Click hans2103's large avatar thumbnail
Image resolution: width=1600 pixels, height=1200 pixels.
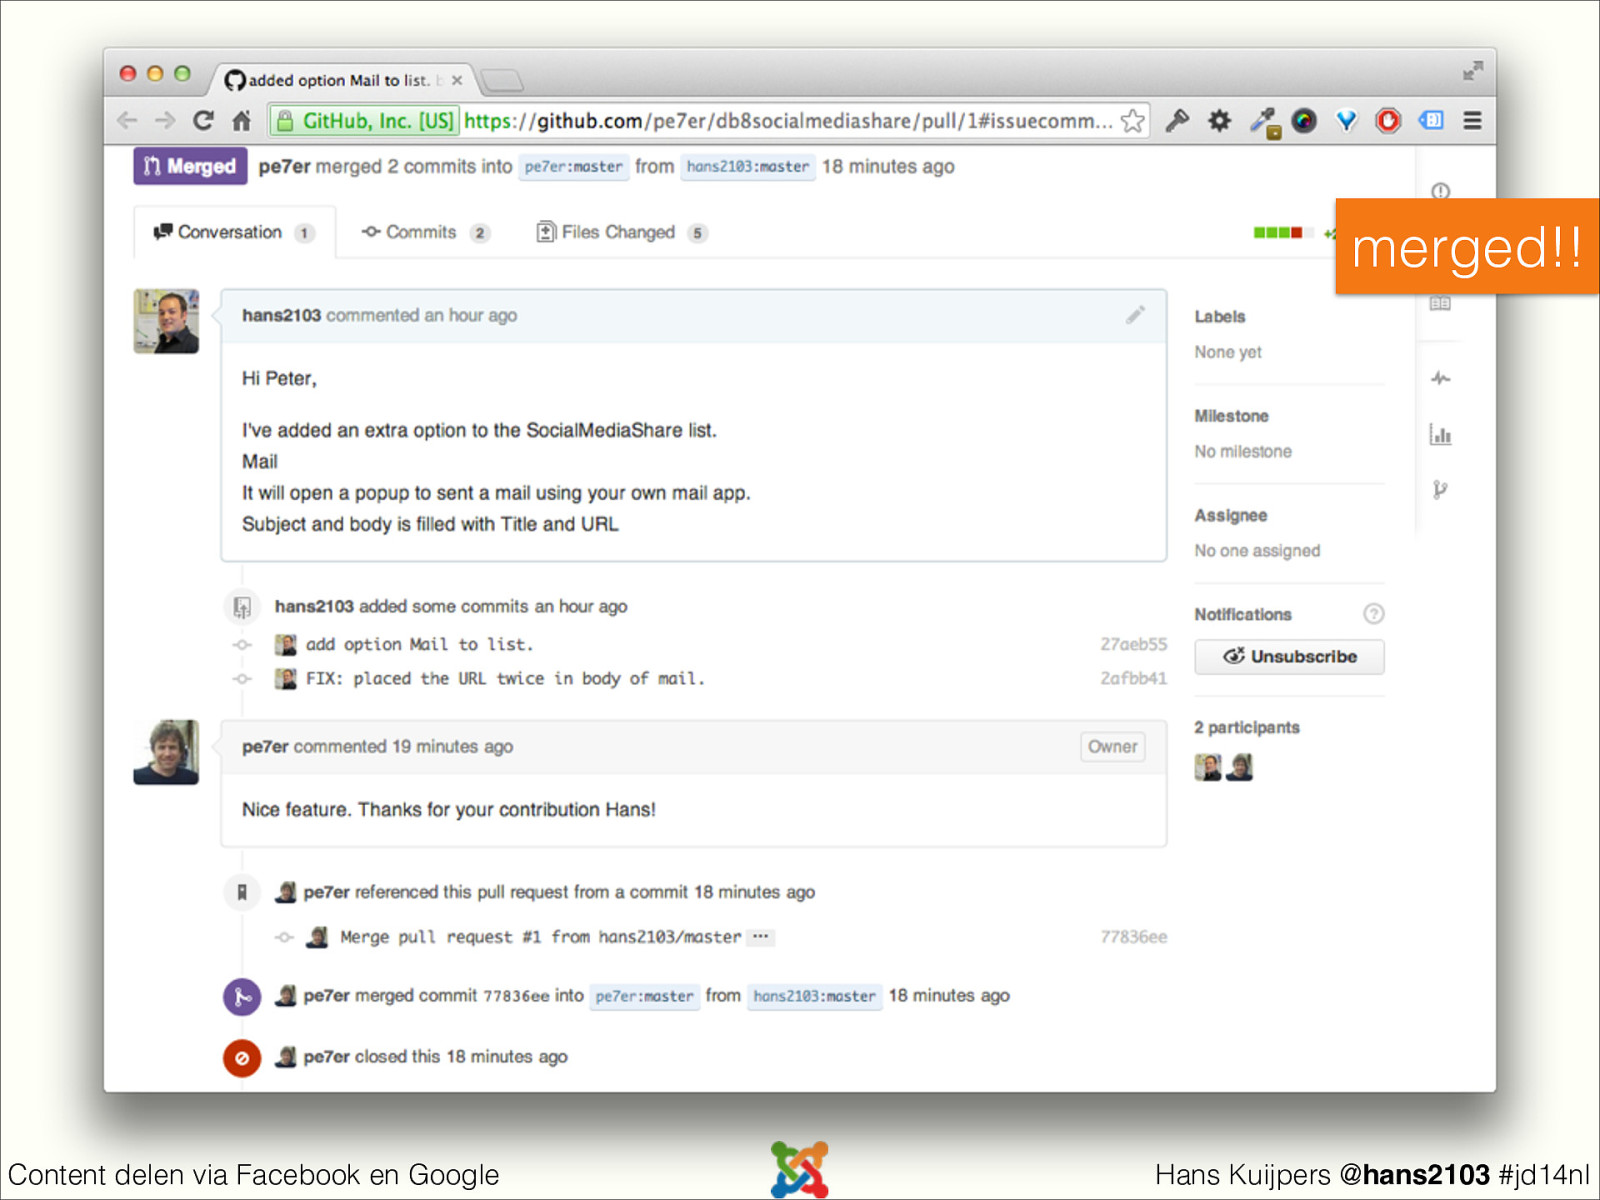[x=166, y=321]
